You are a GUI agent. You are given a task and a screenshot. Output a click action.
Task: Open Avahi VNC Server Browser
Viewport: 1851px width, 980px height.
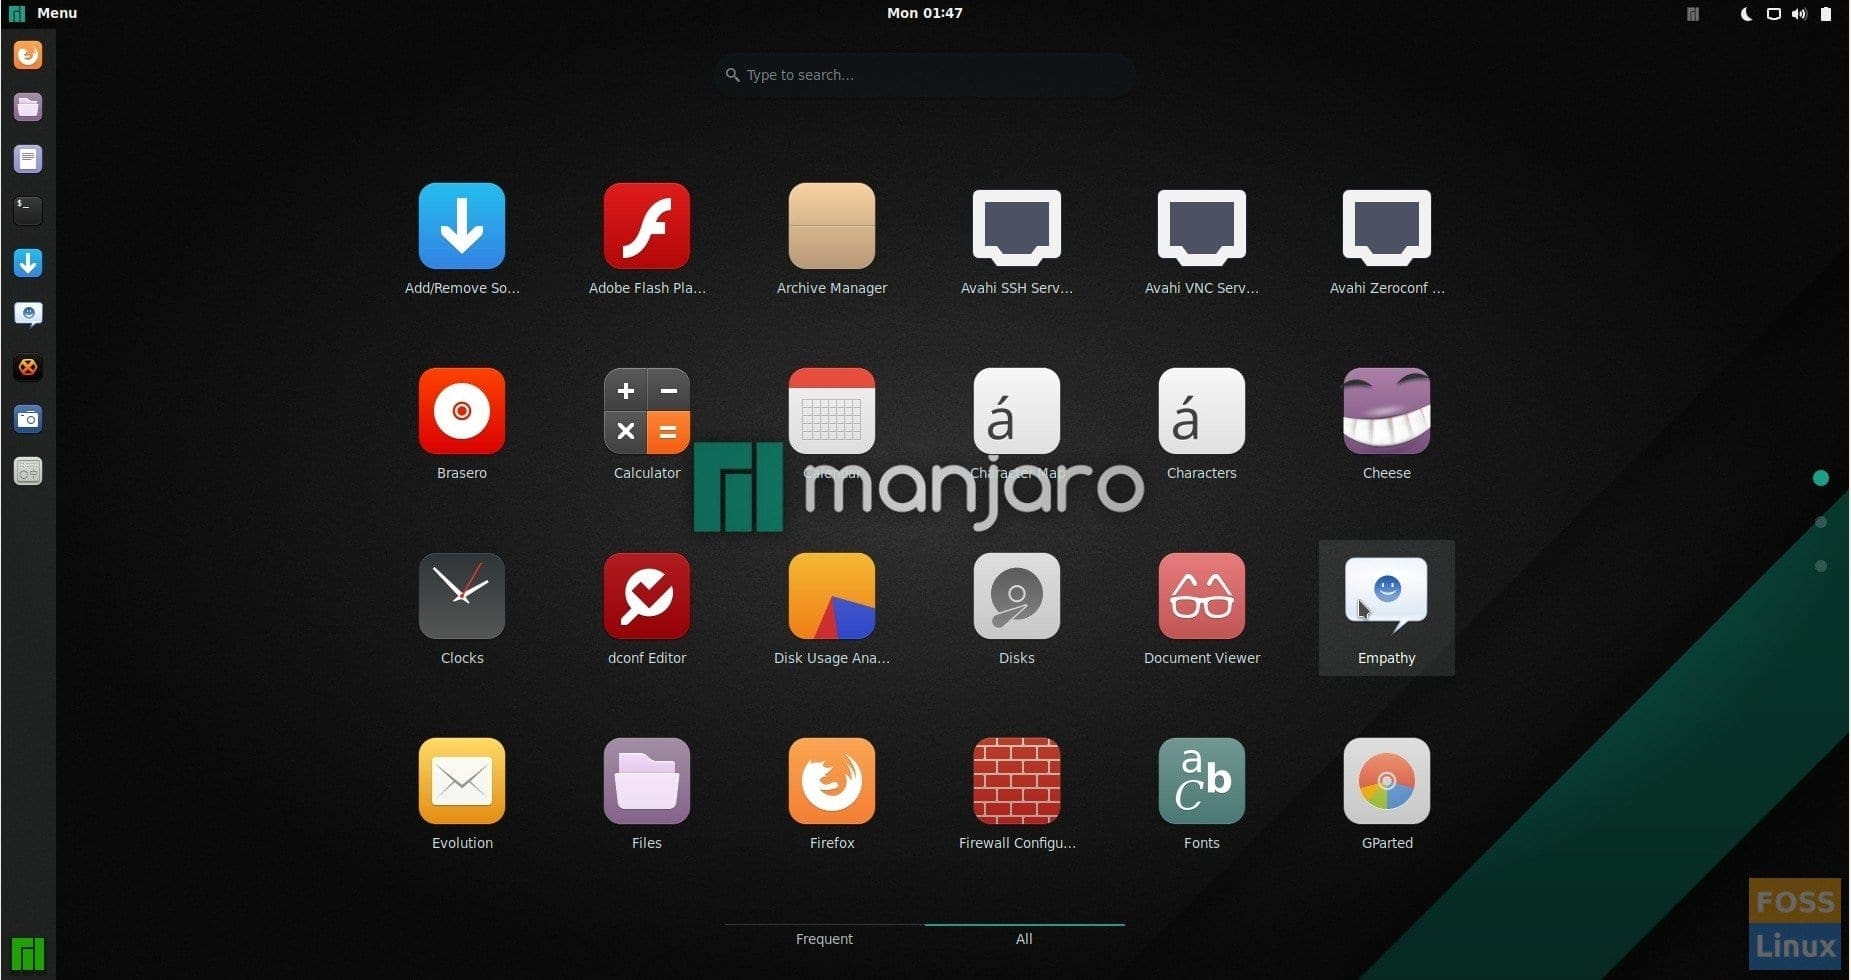(1201, 226)
